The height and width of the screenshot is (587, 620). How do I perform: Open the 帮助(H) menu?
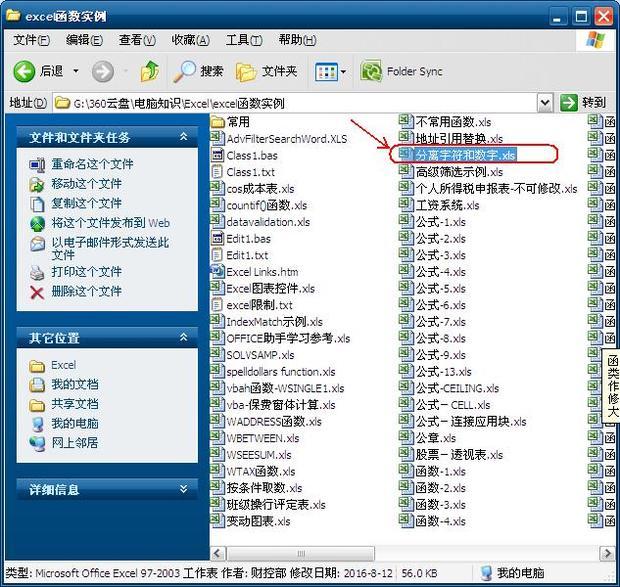[297, 40]
